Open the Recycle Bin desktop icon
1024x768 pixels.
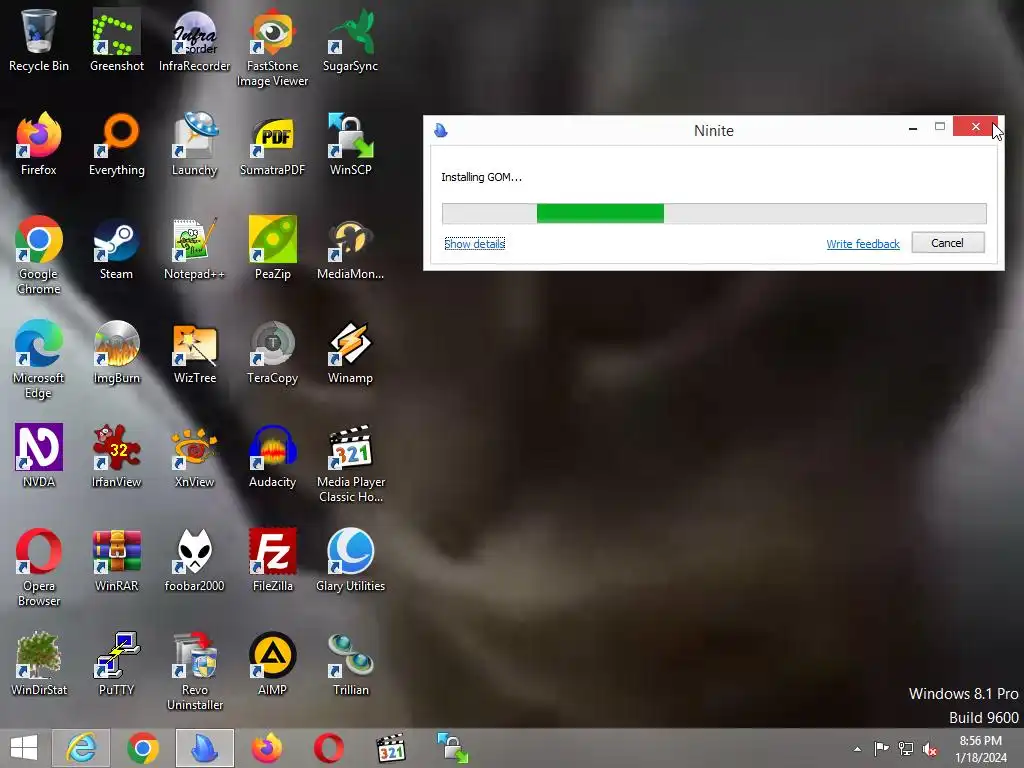pyautogui.click(x=39, y=39)
